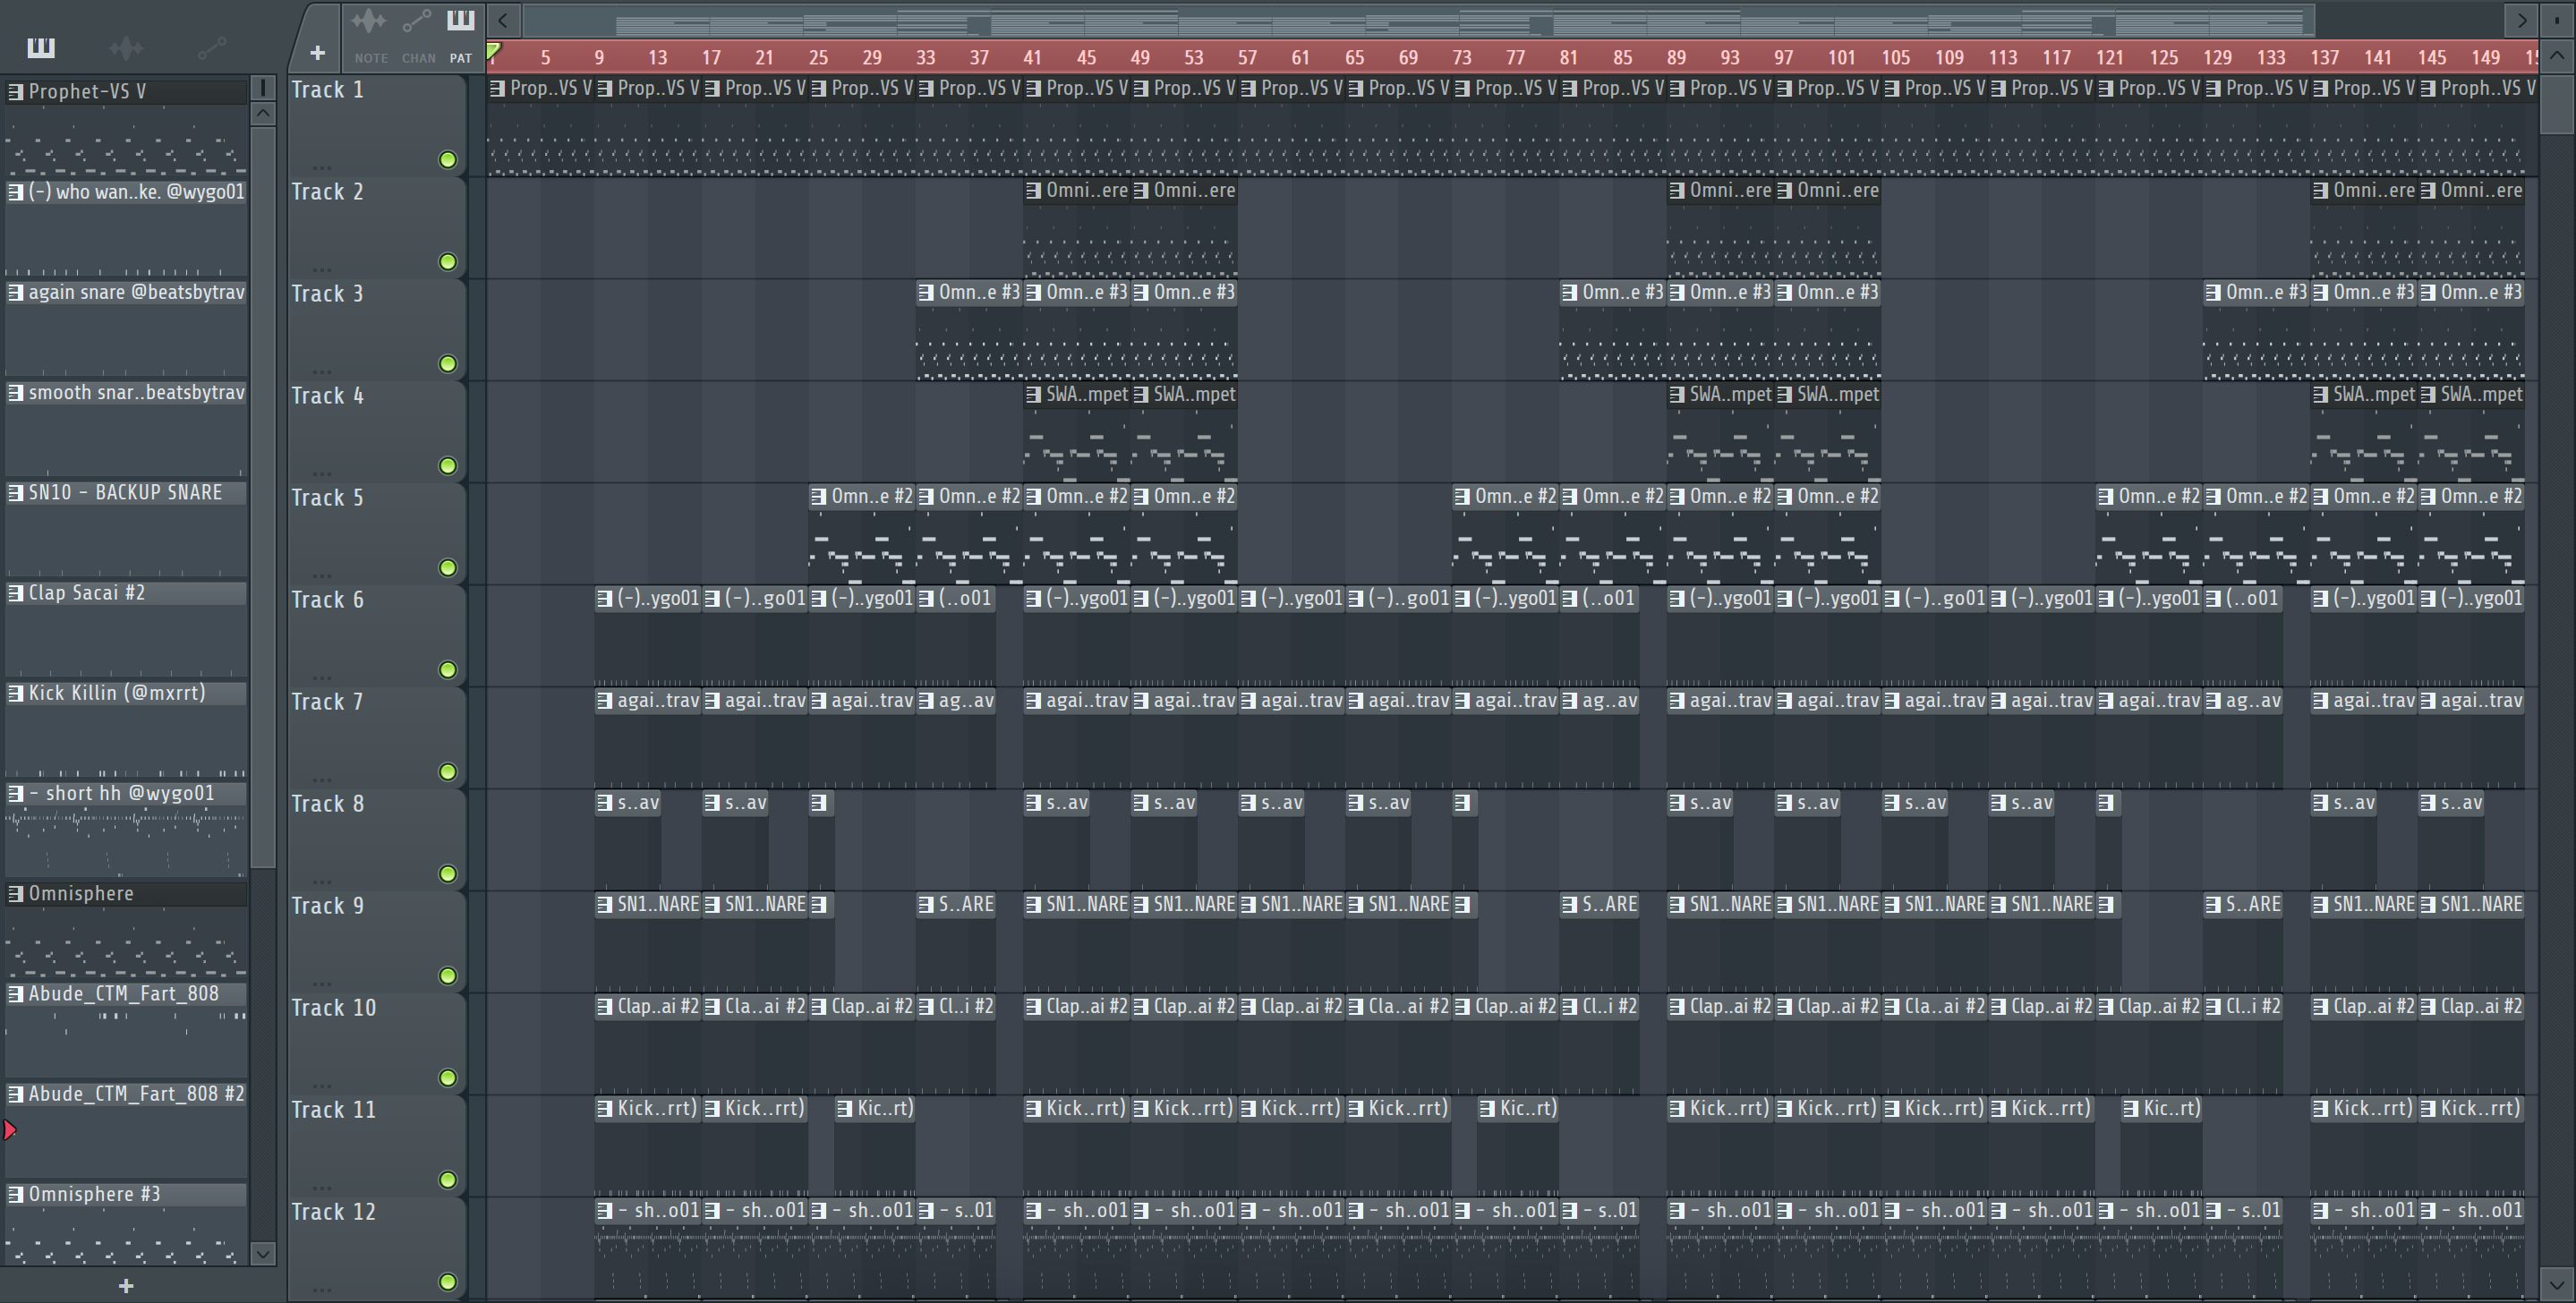
Task: Mute Track 4 with green dot
Action: (448, 466)
